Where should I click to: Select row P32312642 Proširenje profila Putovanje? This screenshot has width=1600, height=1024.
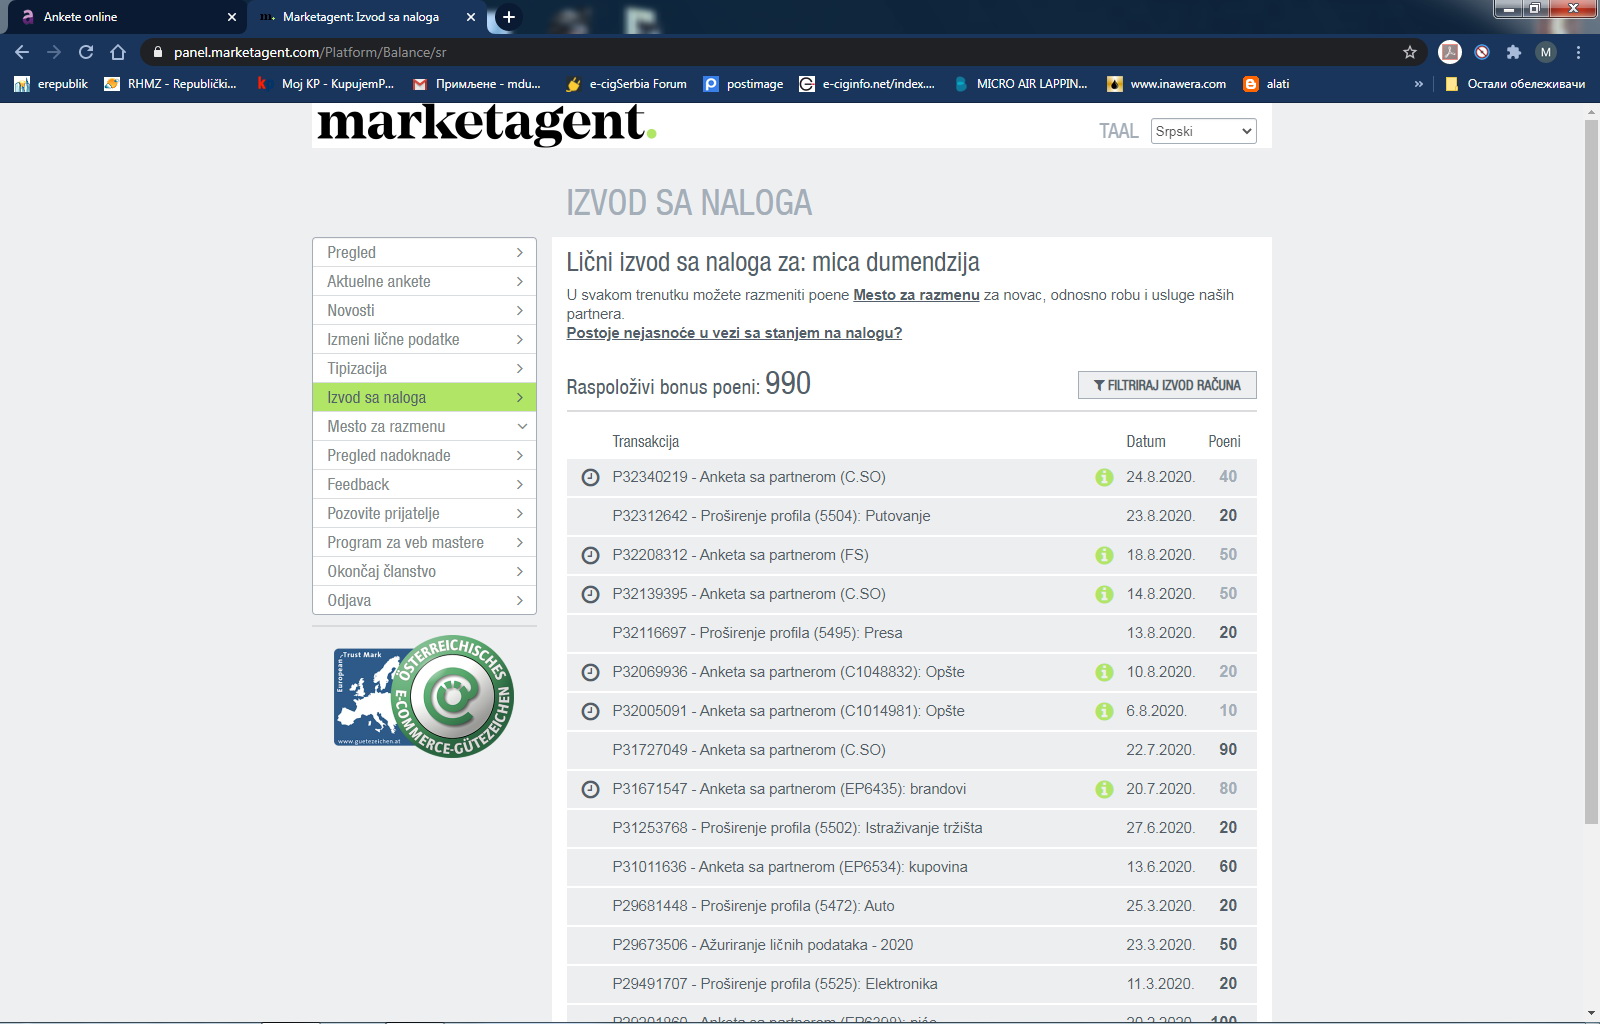point(911,516)
